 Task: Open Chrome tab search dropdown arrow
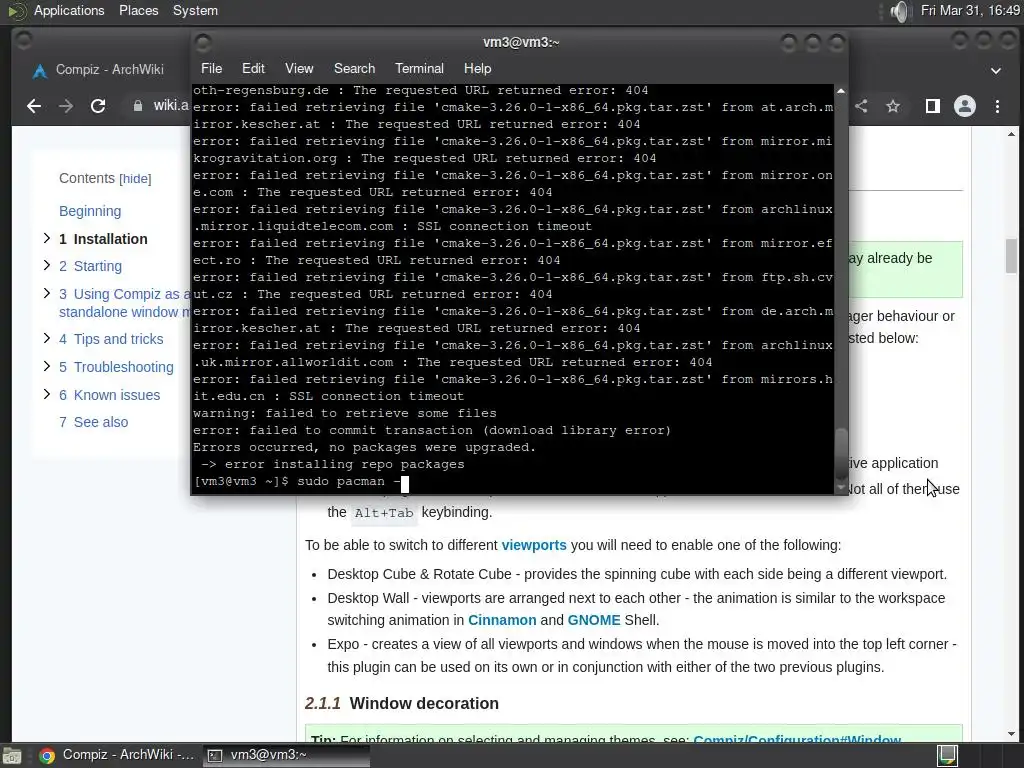coord(996,71)
